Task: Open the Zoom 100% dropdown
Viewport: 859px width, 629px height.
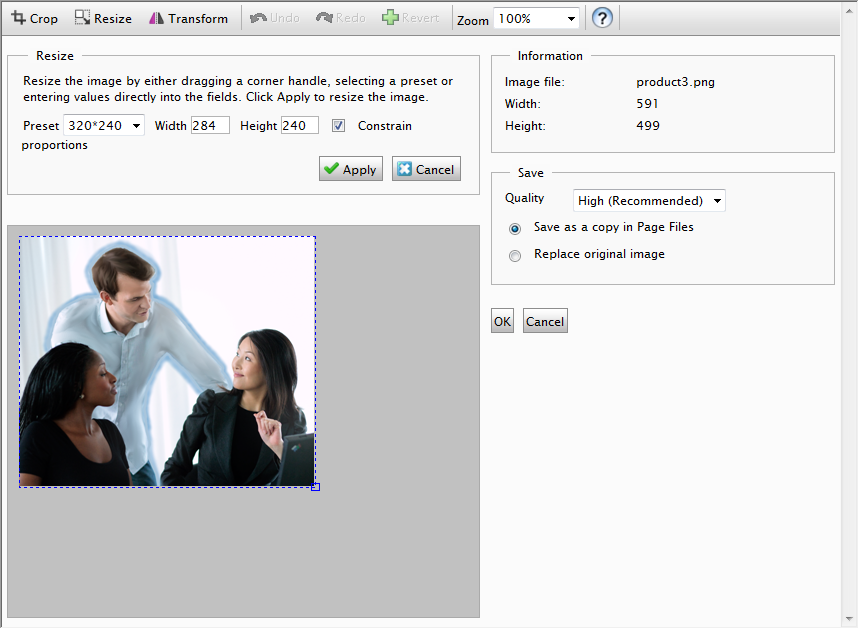Action: point(536,19)
